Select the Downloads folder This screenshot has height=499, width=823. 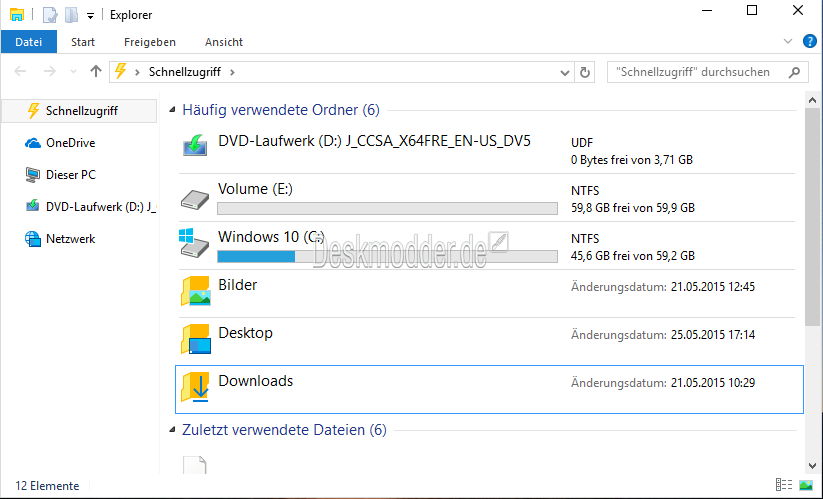pos(489,389)
